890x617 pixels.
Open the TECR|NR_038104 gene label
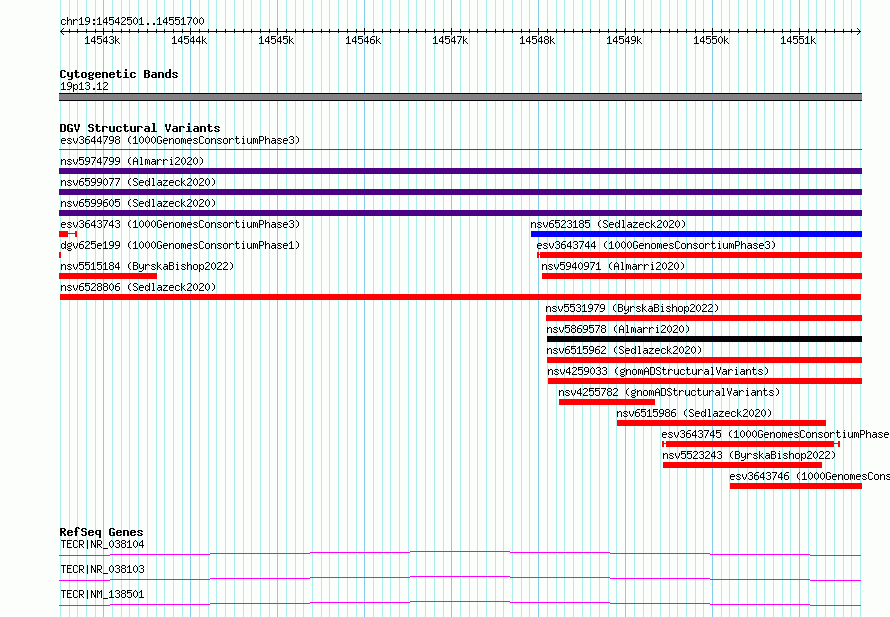(102, 544)
